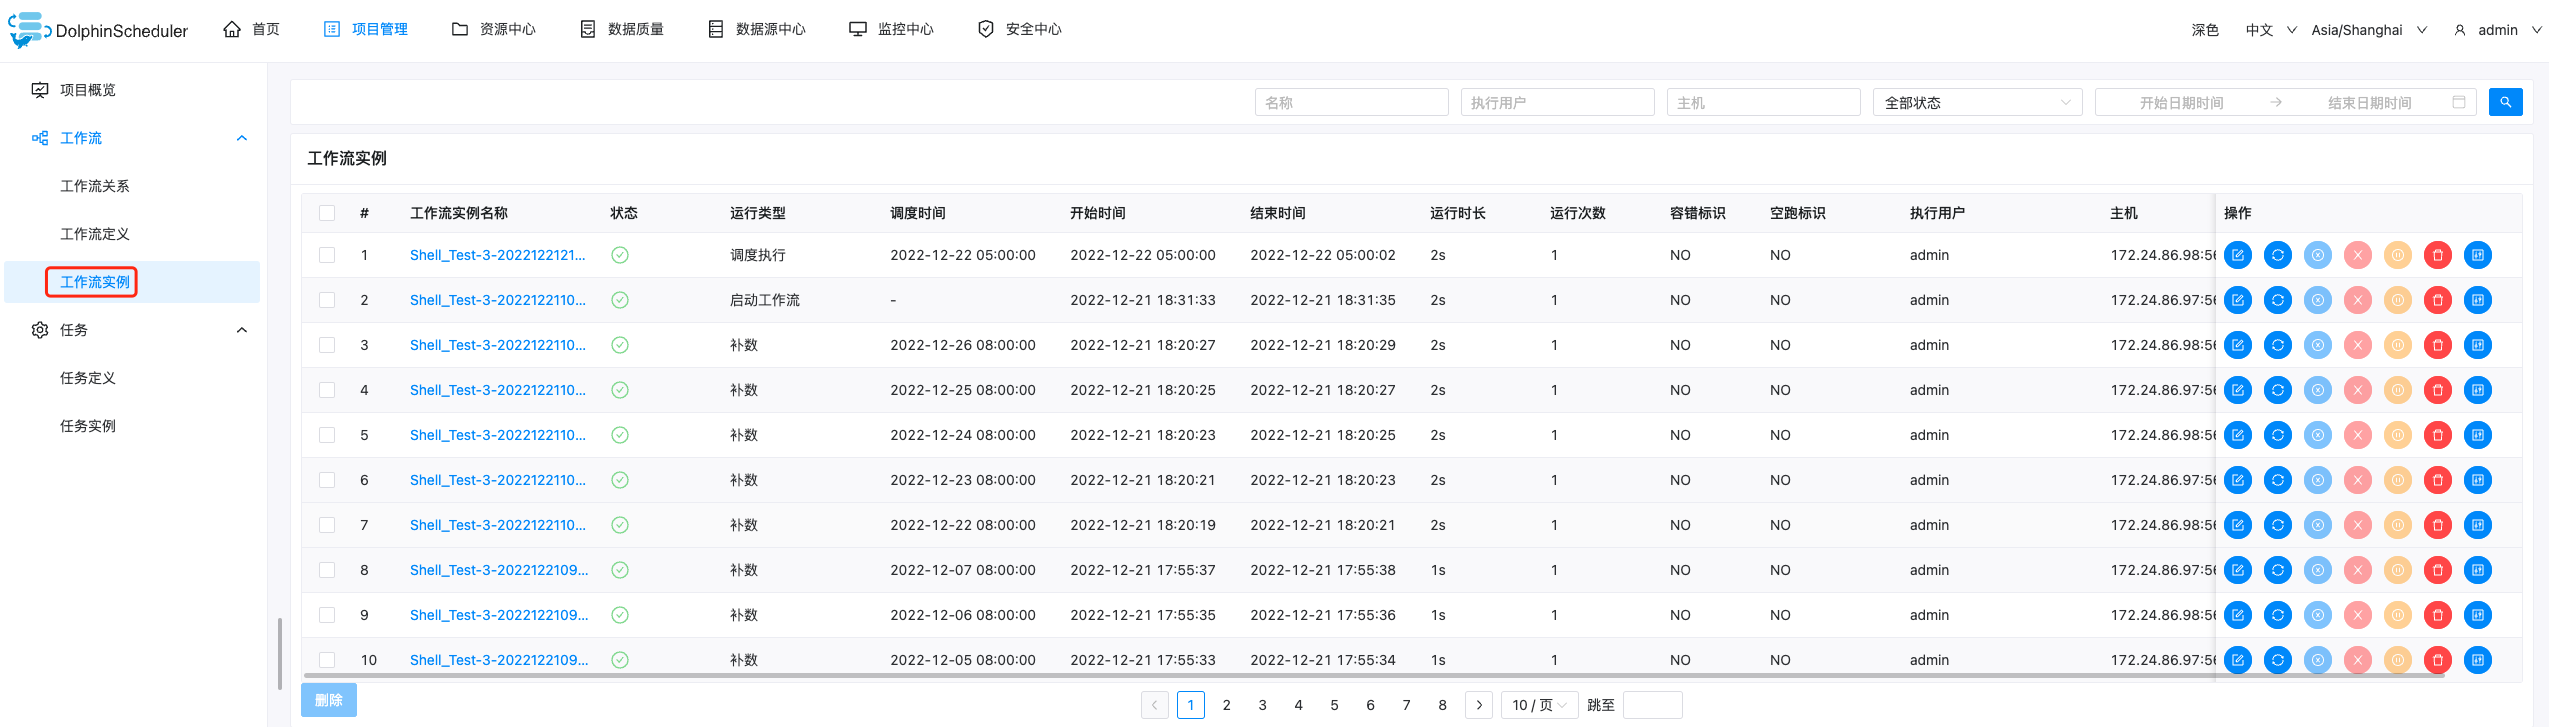Click success status icon in row 5
The width and height of the screenshot is (2549, 727).
620,435
